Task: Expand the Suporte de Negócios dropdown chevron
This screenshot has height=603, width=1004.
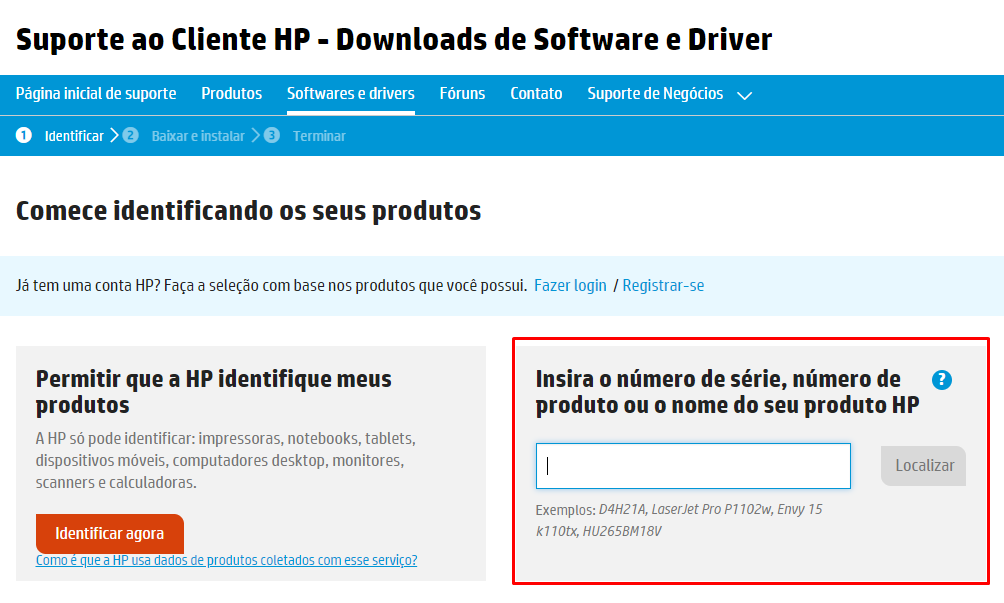Action: (x=744, y=95)
